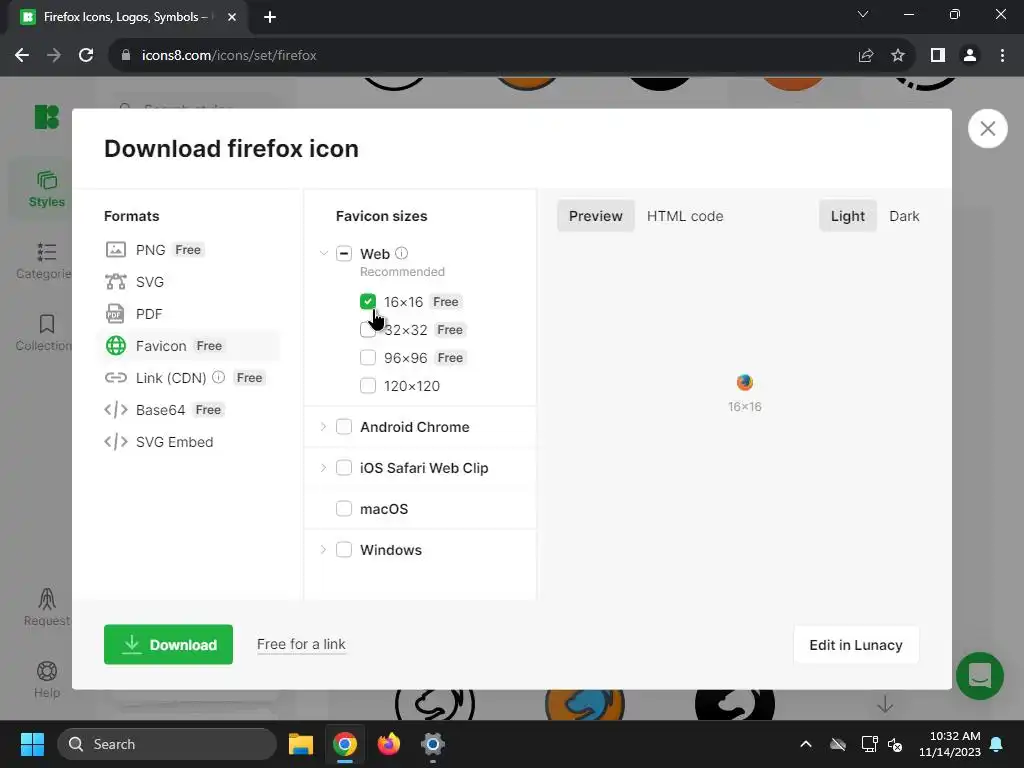This screenshot has height=768, width=1024.
Task: Click the Windows taskbar Search box
Action: click(167, 744)
